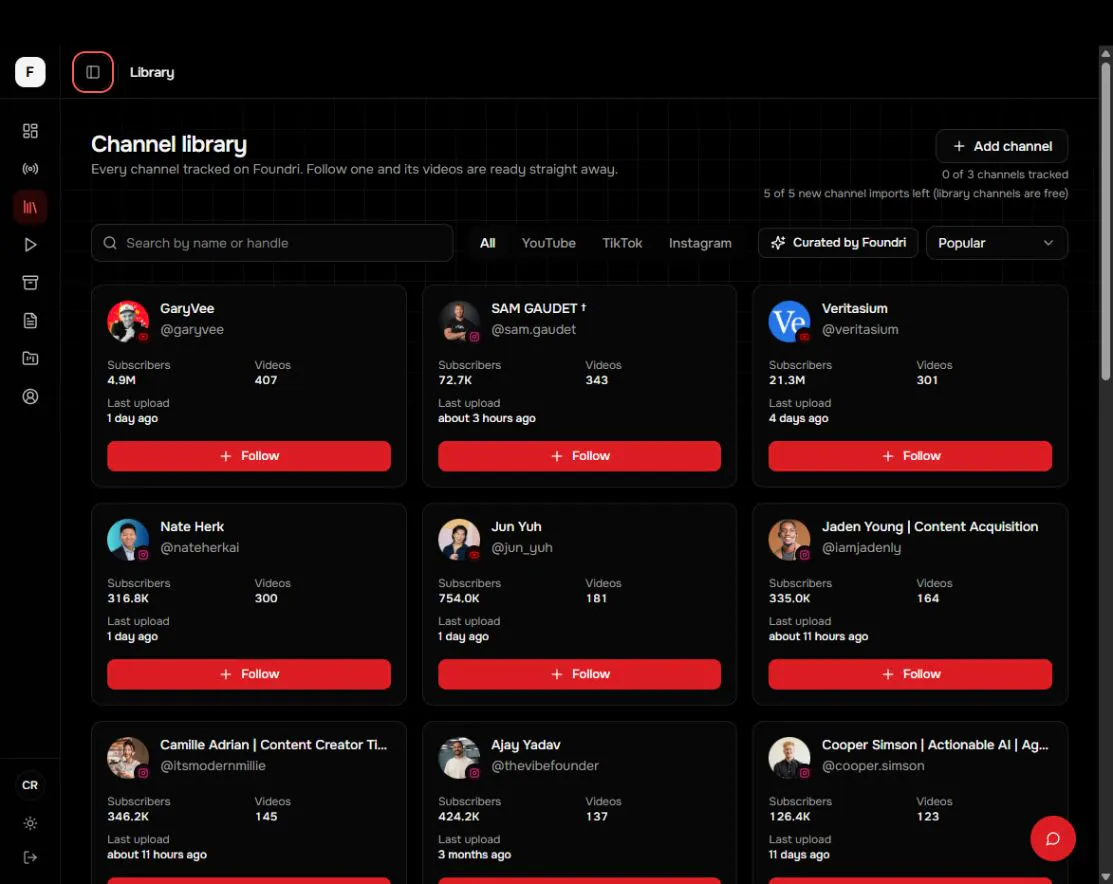Image resolution: width=1113 pixels, height=884 pixels.
Task: Focus the Search by name or handle field
Action: point(272,243)
